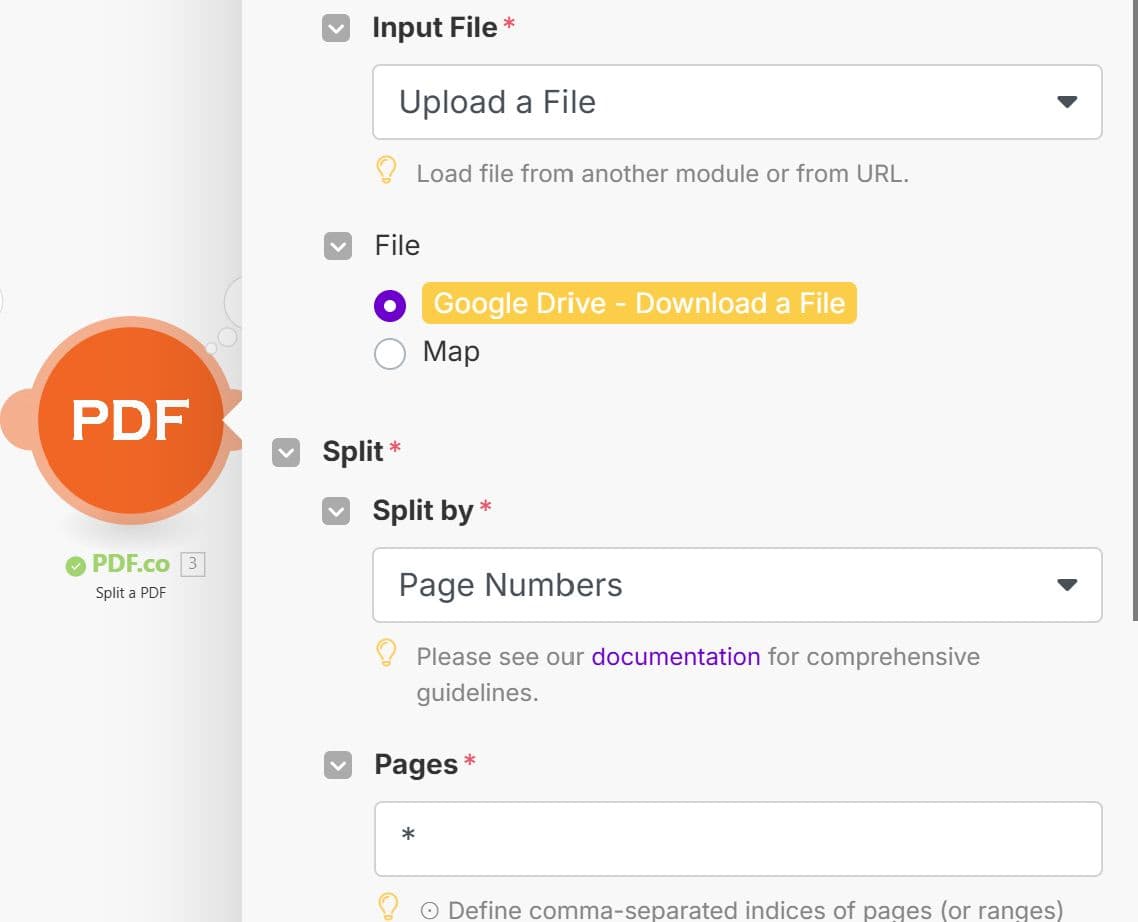Click the "Split a PDF" label under the module
The image size is (1138, 922).
click(130, 592)
